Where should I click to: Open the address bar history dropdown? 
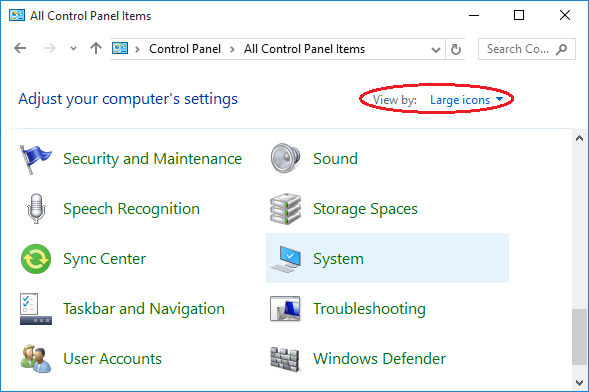[436, 49]
